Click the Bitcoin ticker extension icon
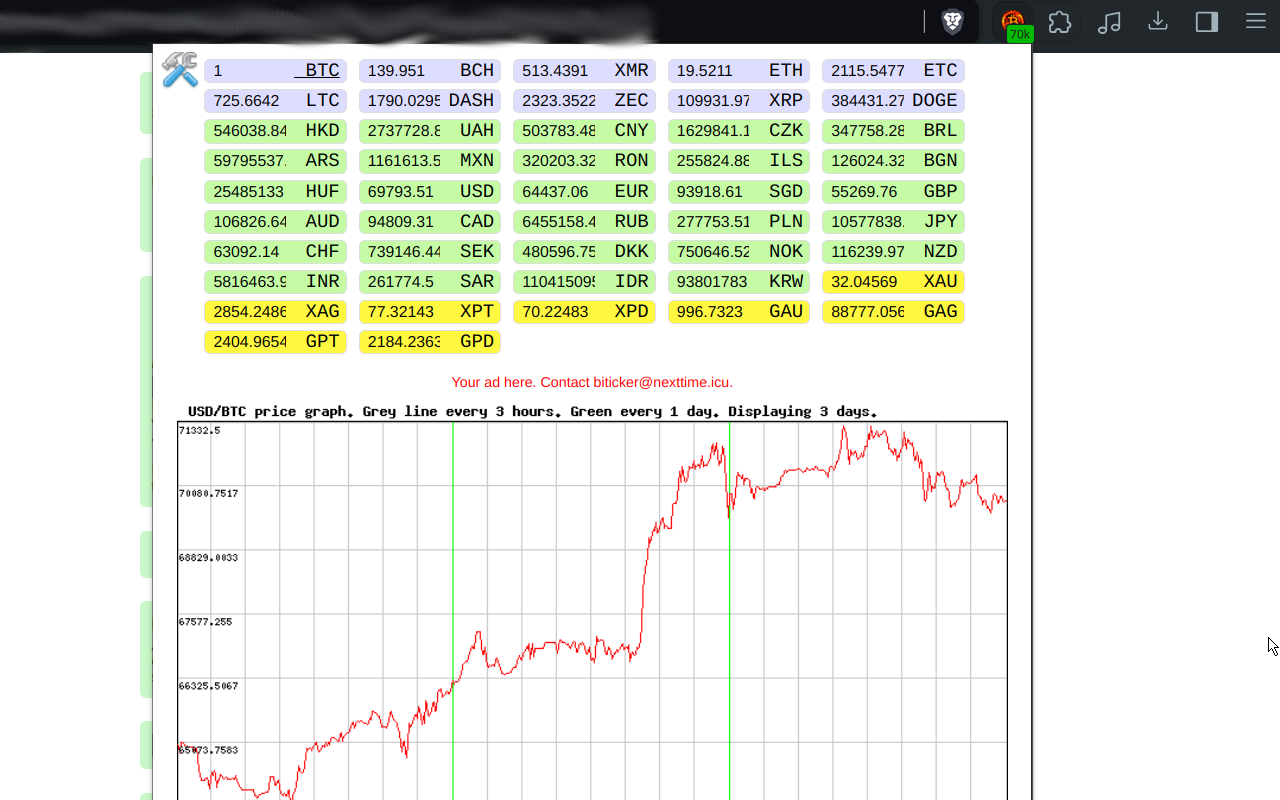The height and width of the screenshot is (800, 1280). tap(1013, 23)
